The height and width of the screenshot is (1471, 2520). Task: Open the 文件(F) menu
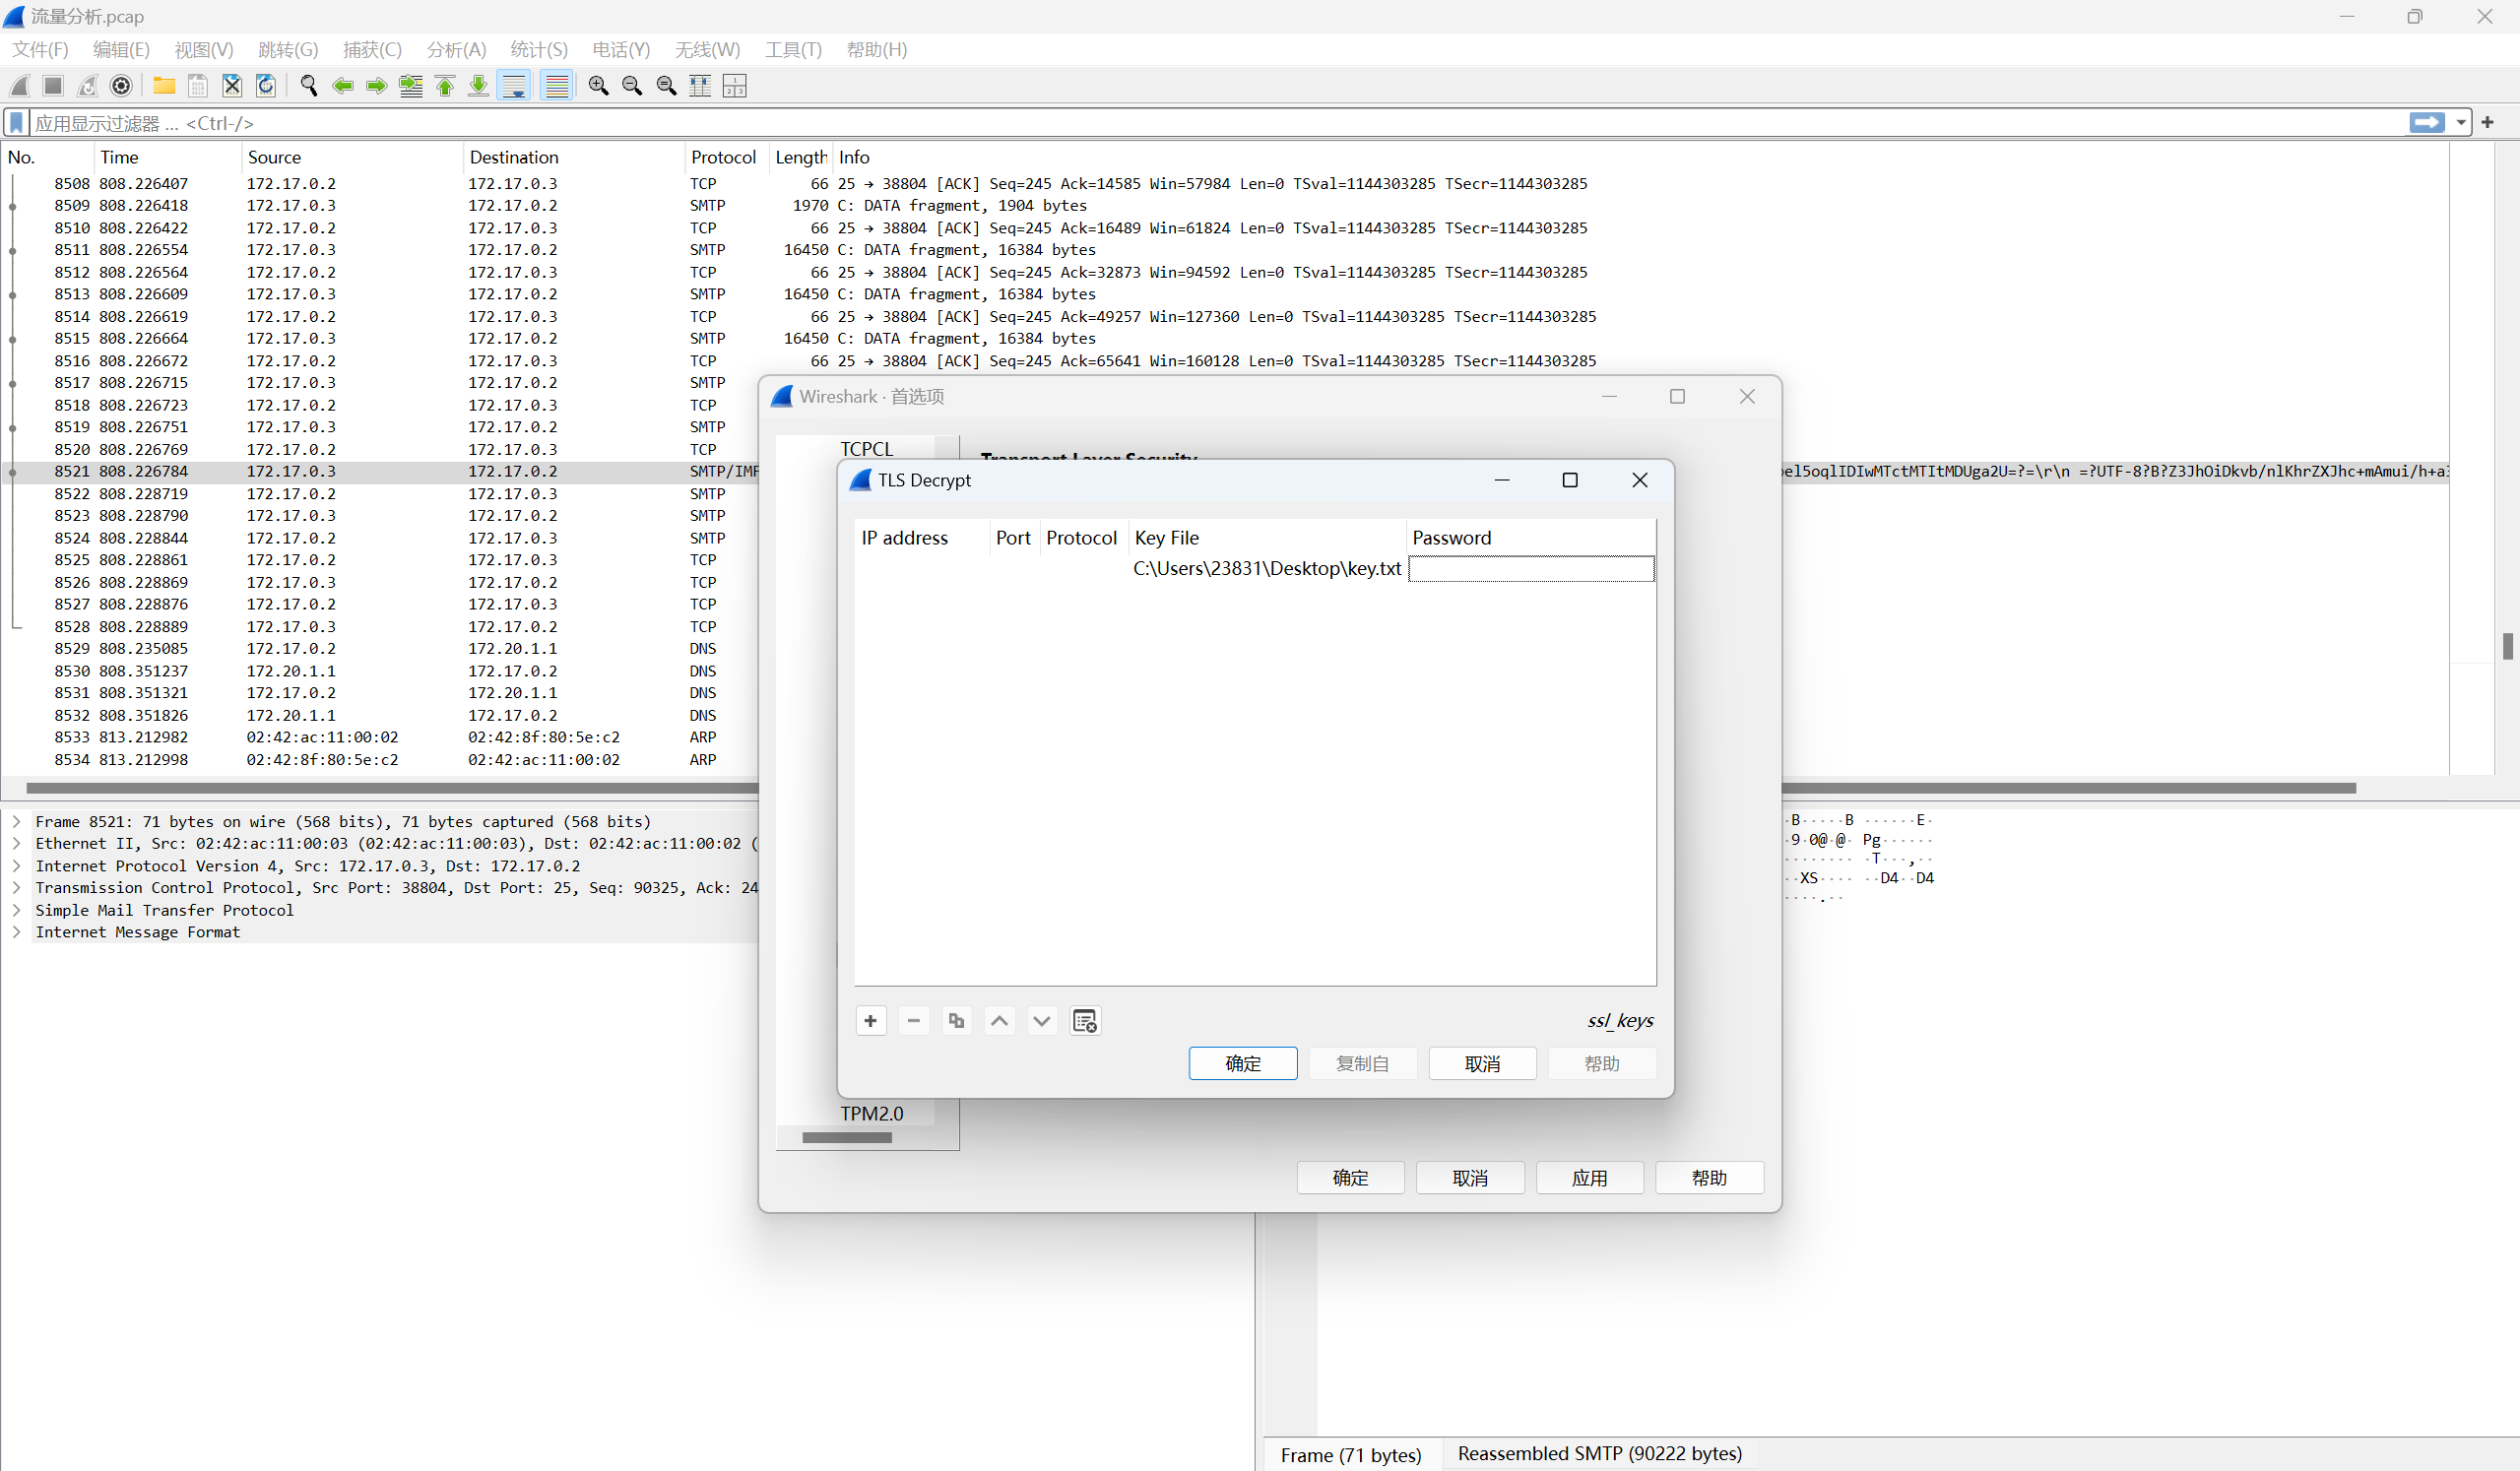pos(40,50)
